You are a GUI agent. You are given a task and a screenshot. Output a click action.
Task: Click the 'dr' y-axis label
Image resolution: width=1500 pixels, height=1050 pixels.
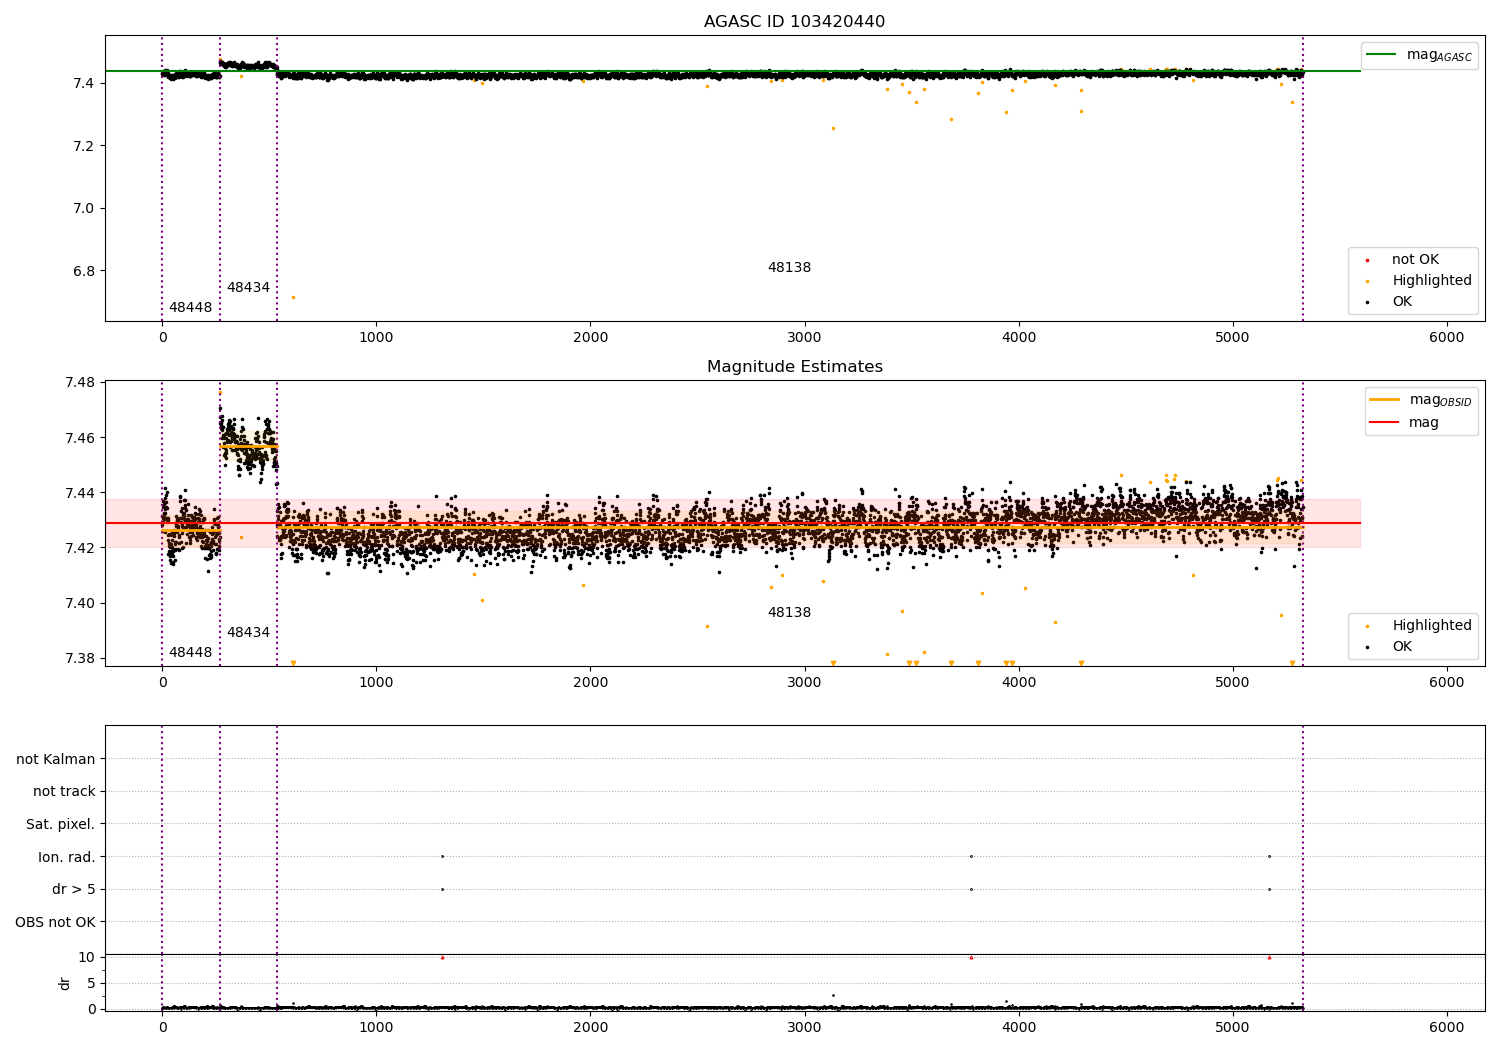pos(65,983)
